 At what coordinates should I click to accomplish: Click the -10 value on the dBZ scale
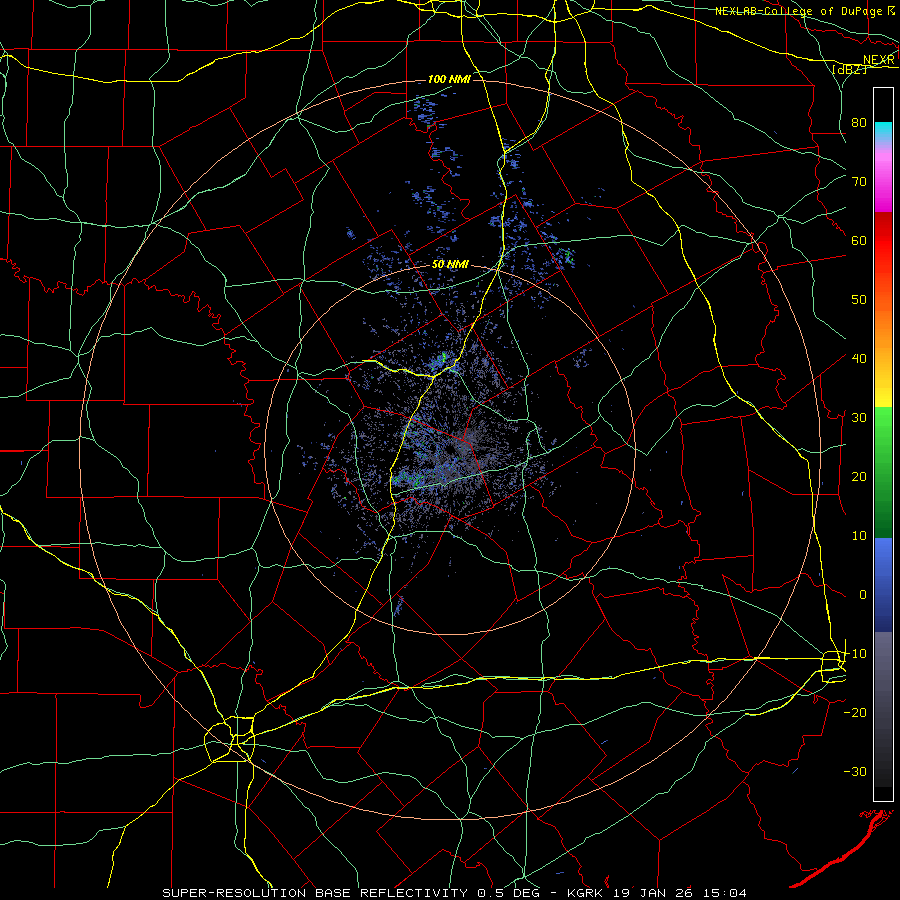click(855, 654)
